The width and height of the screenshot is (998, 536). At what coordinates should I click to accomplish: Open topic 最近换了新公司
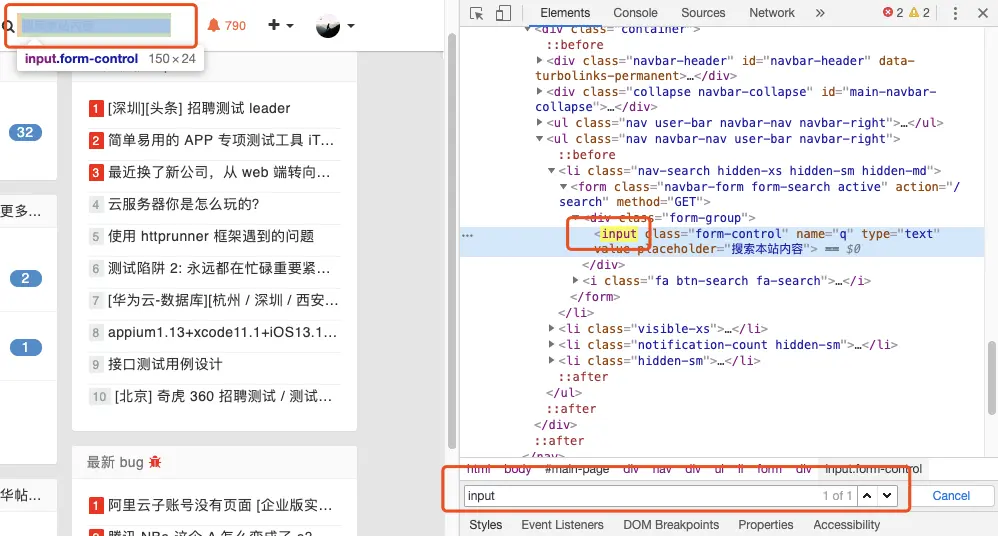[x=219, y=172]
